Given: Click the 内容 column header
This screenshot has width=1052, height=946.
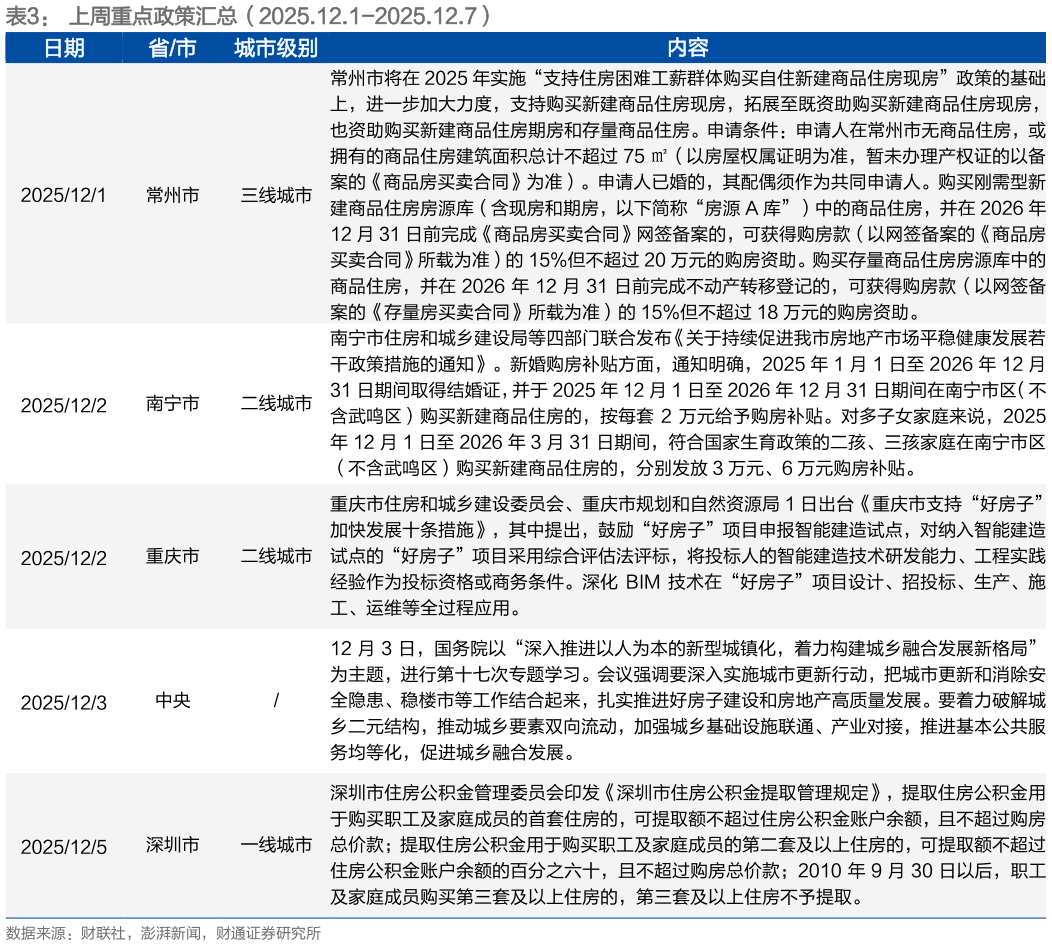Looking at the screenshot, I should click(688, 48).
